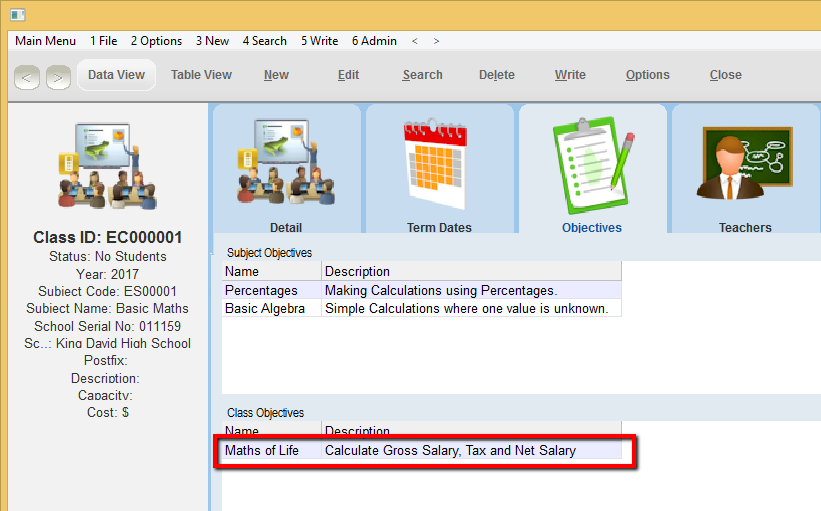Open the Main Menu item
The image size is (821, 511).
coord(45,41)
